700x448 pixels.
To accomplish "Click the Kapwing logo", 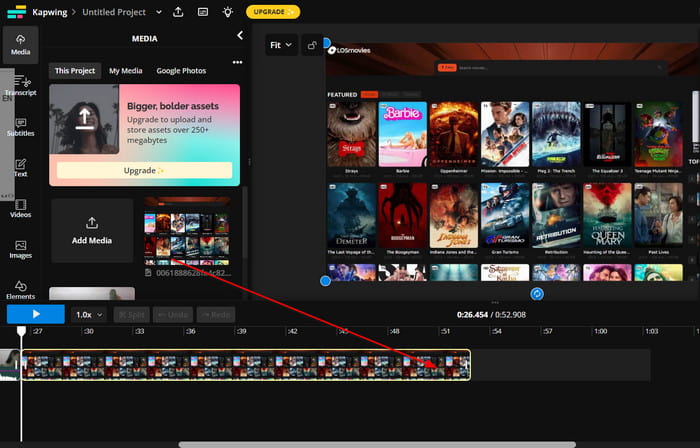I will pyautogui.click(x=17, y=12).
